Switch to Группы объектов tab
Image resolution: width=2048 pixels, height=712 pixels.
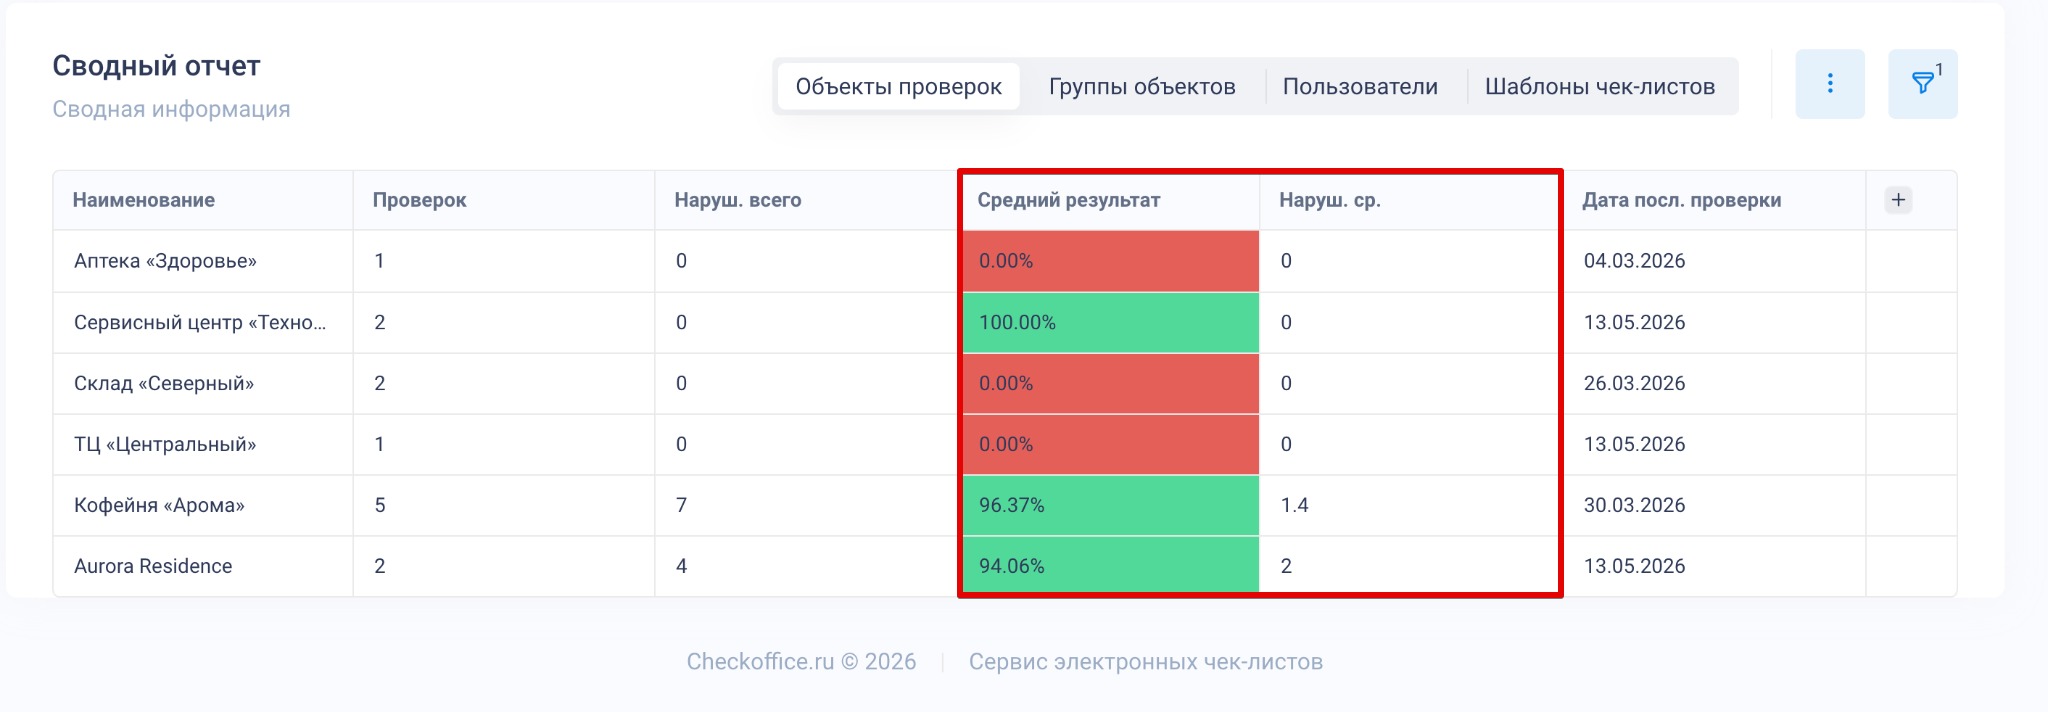point(1142,87)
